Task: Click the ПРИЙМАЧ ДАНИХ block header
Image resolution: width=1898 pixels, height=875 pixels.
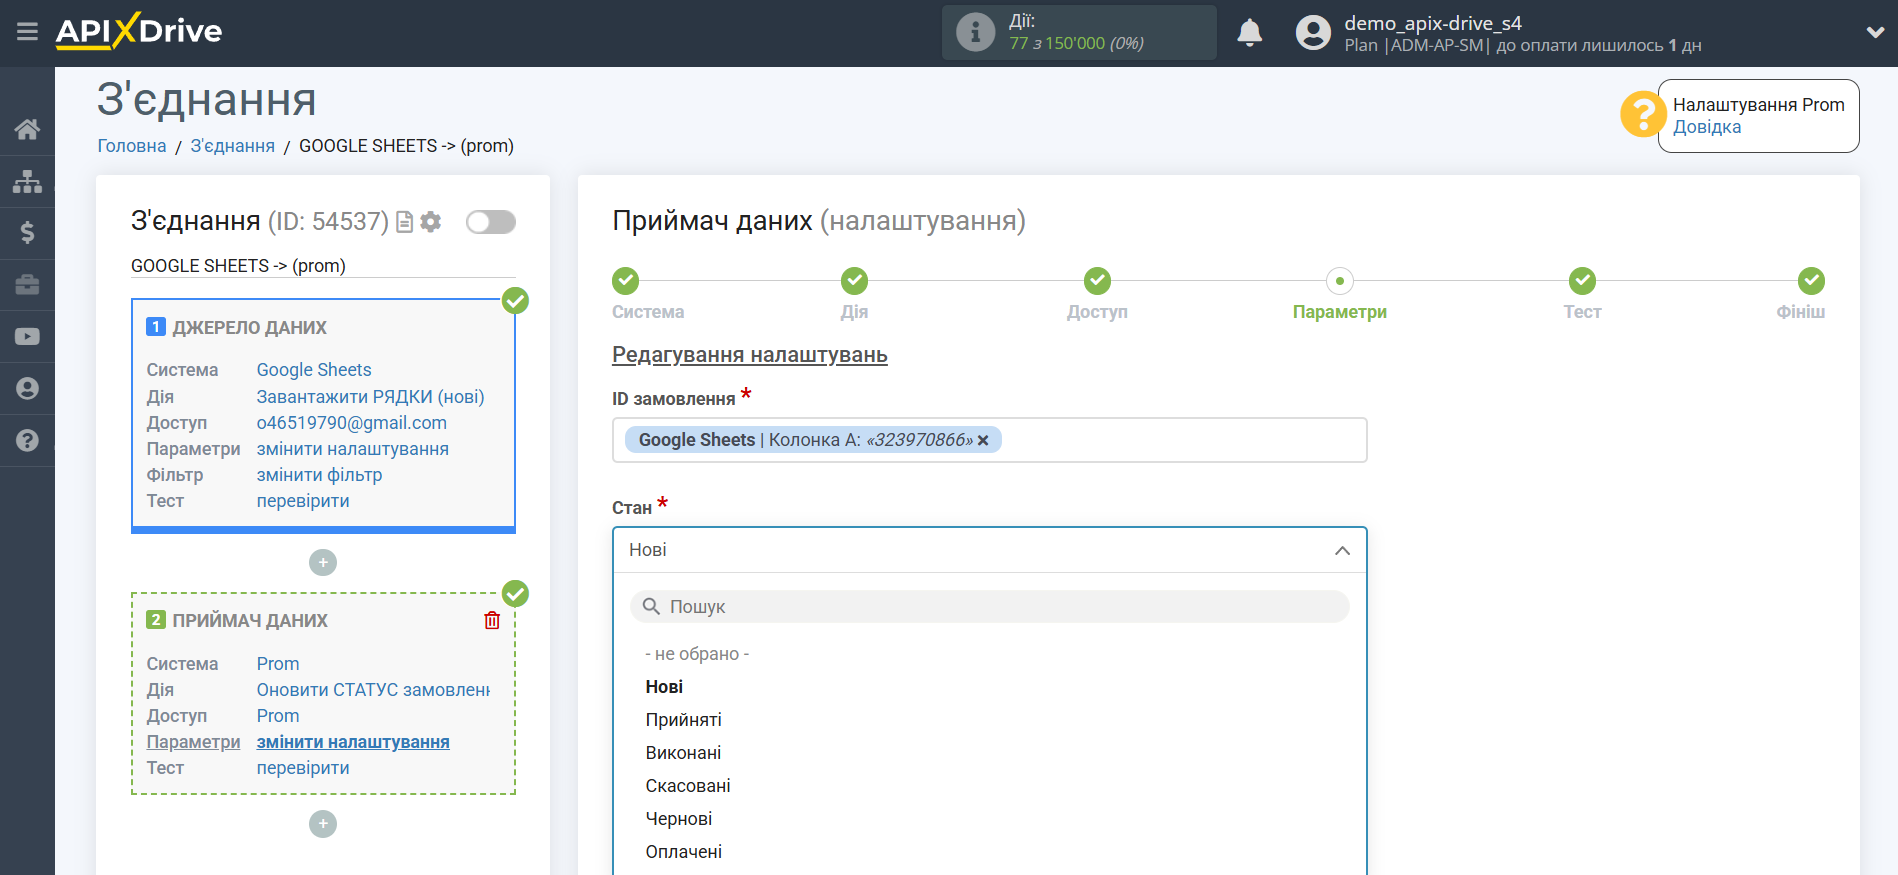Action: click(250, 621)
